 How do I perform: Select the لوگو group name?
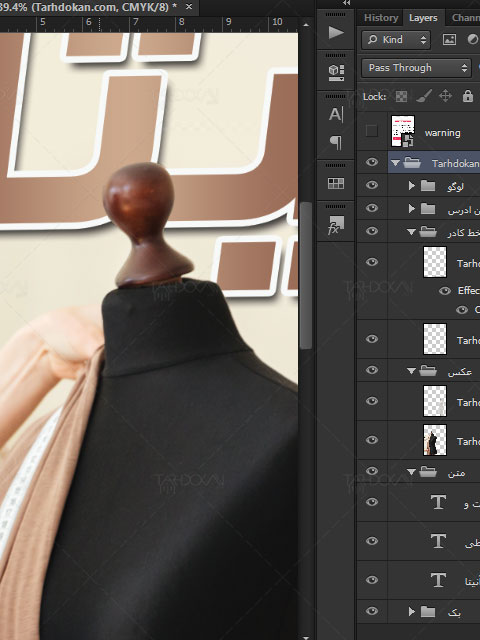click(x=455, y=187)
